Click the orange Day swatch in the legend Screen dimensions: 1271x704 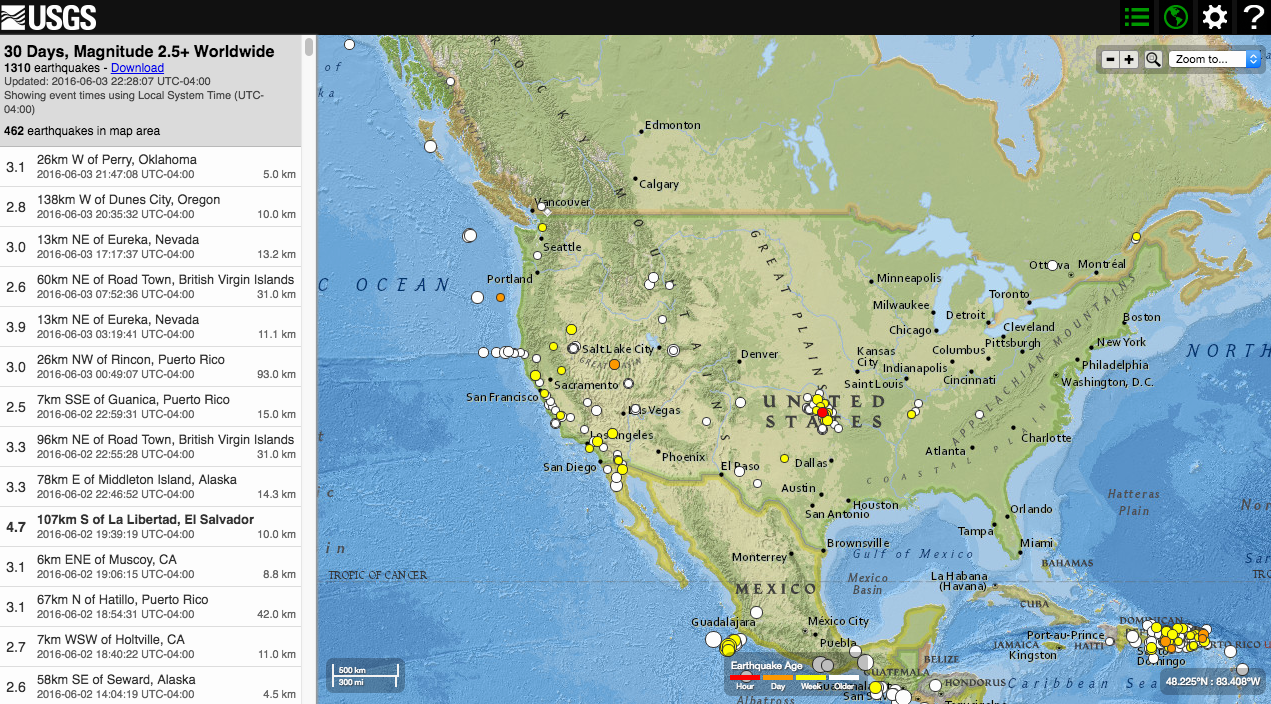778,677
